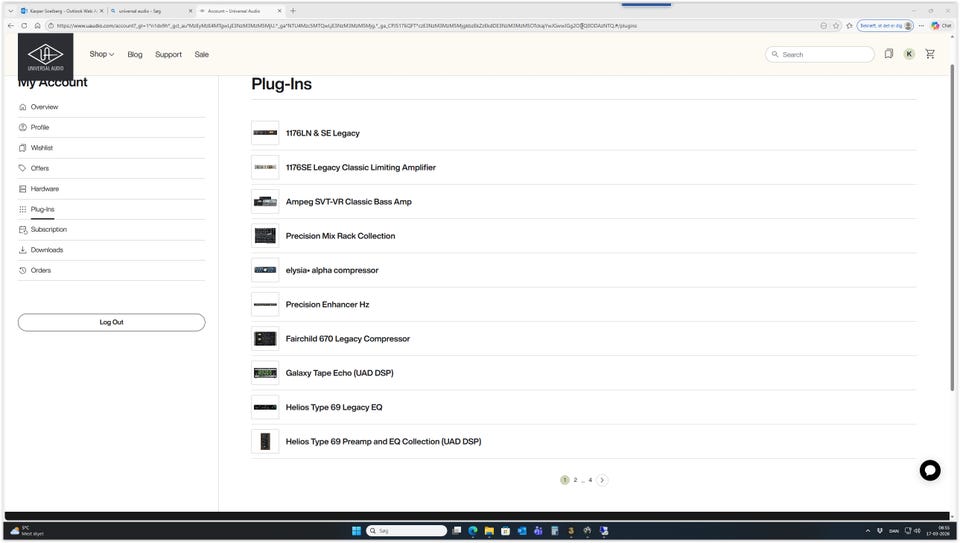
Task: Open Fairchild 670 Legacy Compressor thumbnail
Action: pos(265,339)
